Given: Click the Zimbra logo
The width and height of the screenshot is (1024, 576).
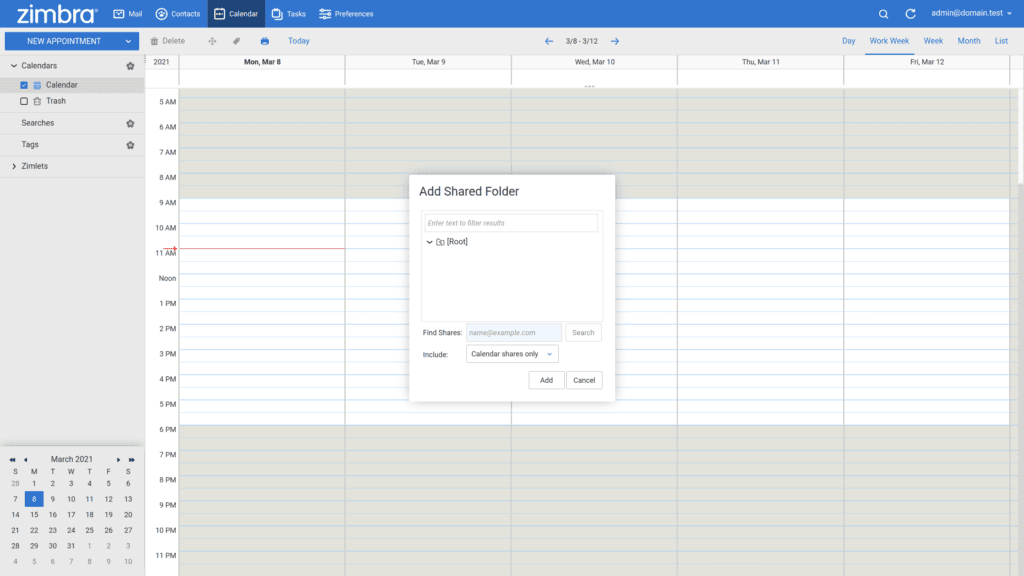Looking at the screenshot, I should [57, 14].
